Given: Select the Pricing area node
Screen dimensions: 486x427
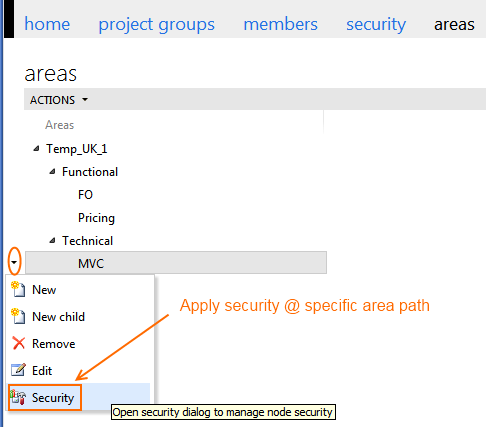Looking at the screenshot, I should coord(96,218).
